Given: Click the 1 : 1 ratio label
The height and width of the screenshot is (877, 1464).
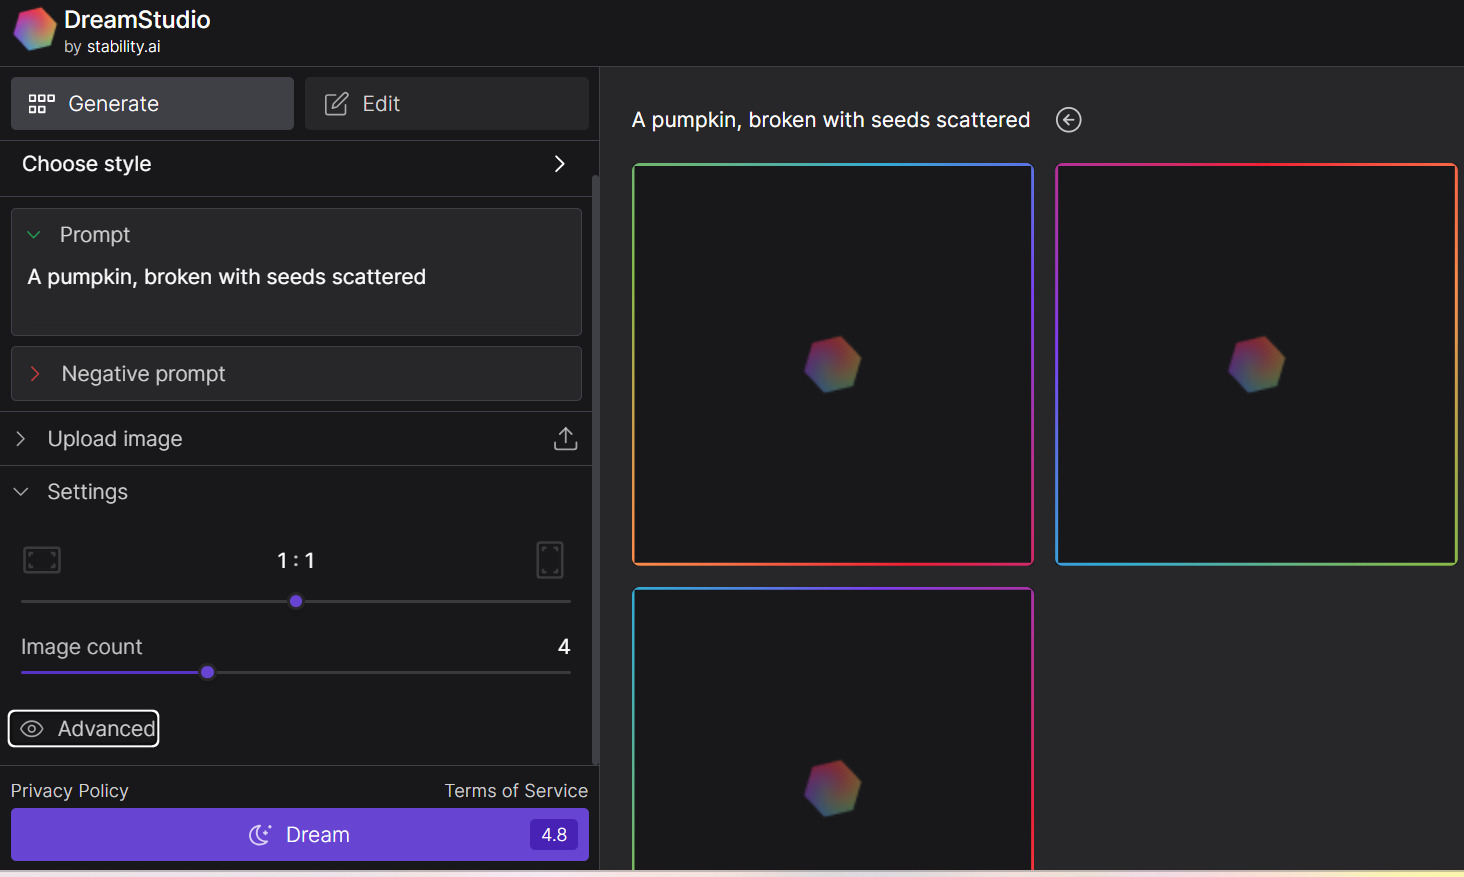Looking at the screenshot, I should [296, 561].
